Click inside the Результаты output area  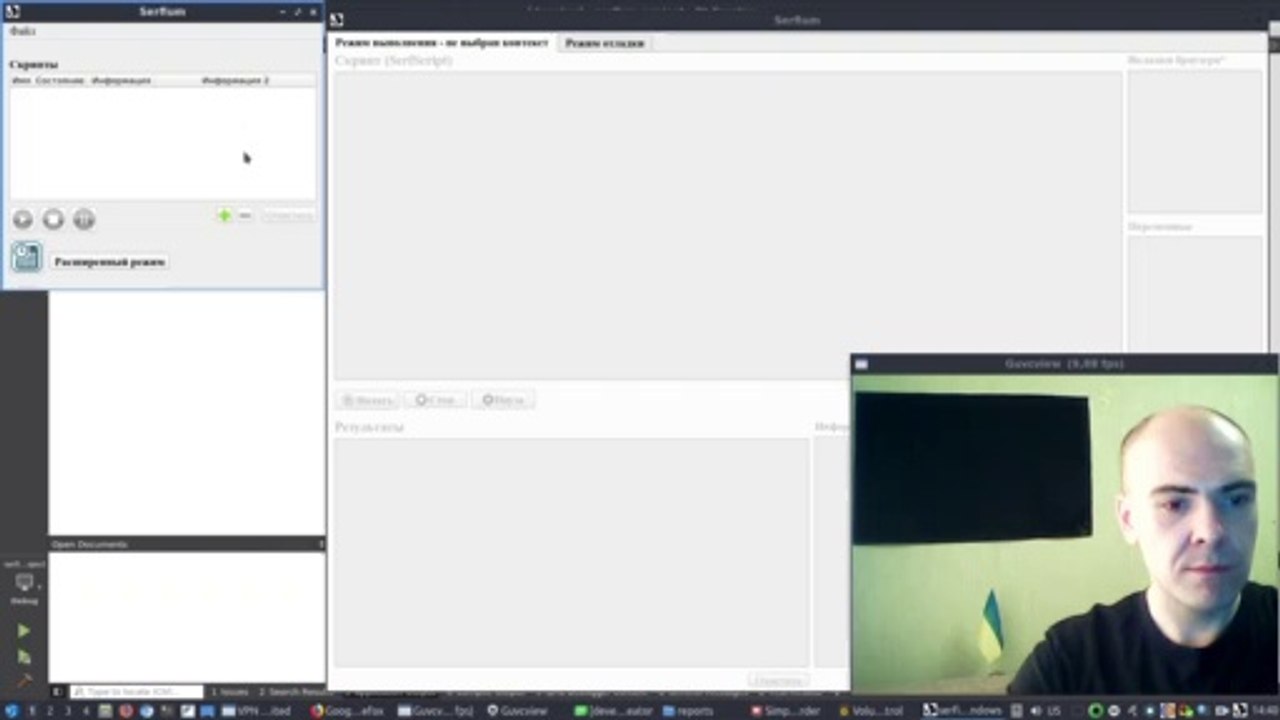(571, 552)
